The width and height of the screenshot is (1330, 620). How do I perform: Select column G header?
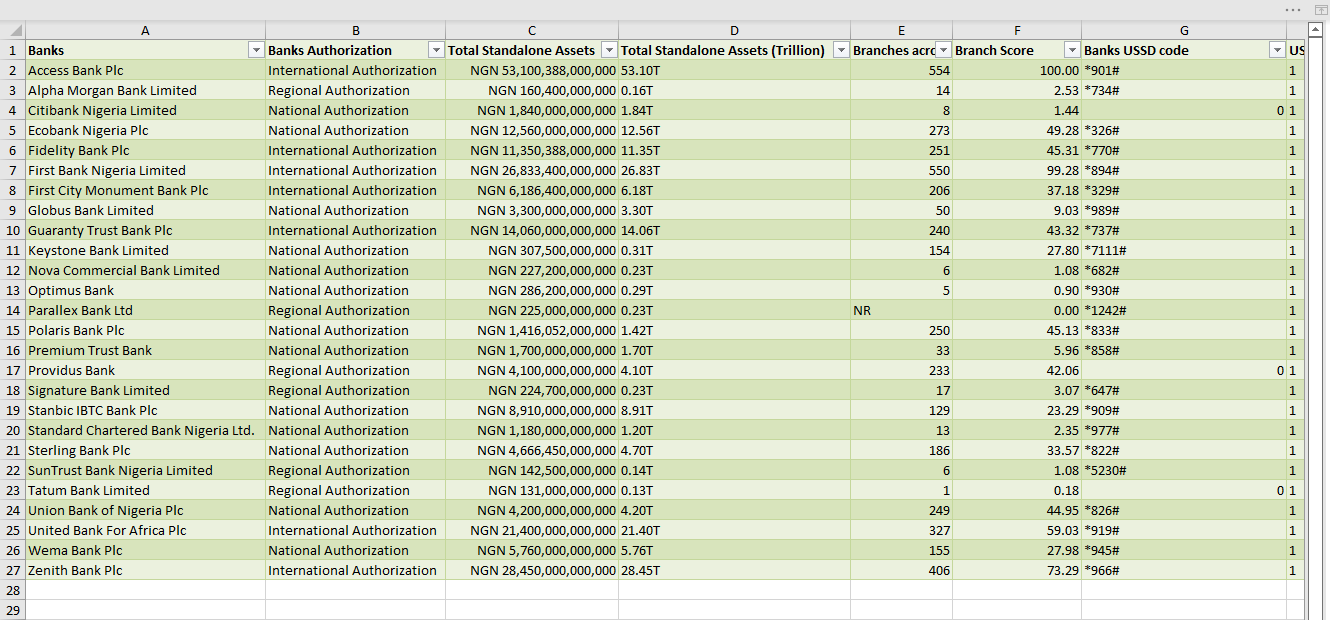pyautogui.click(x=1184, y=30)
